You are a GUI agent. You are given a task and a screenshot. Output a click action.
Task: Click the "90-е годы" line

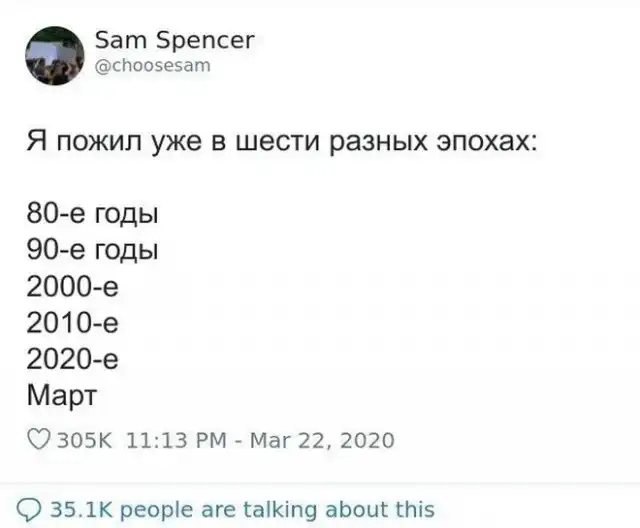(94, 249)
